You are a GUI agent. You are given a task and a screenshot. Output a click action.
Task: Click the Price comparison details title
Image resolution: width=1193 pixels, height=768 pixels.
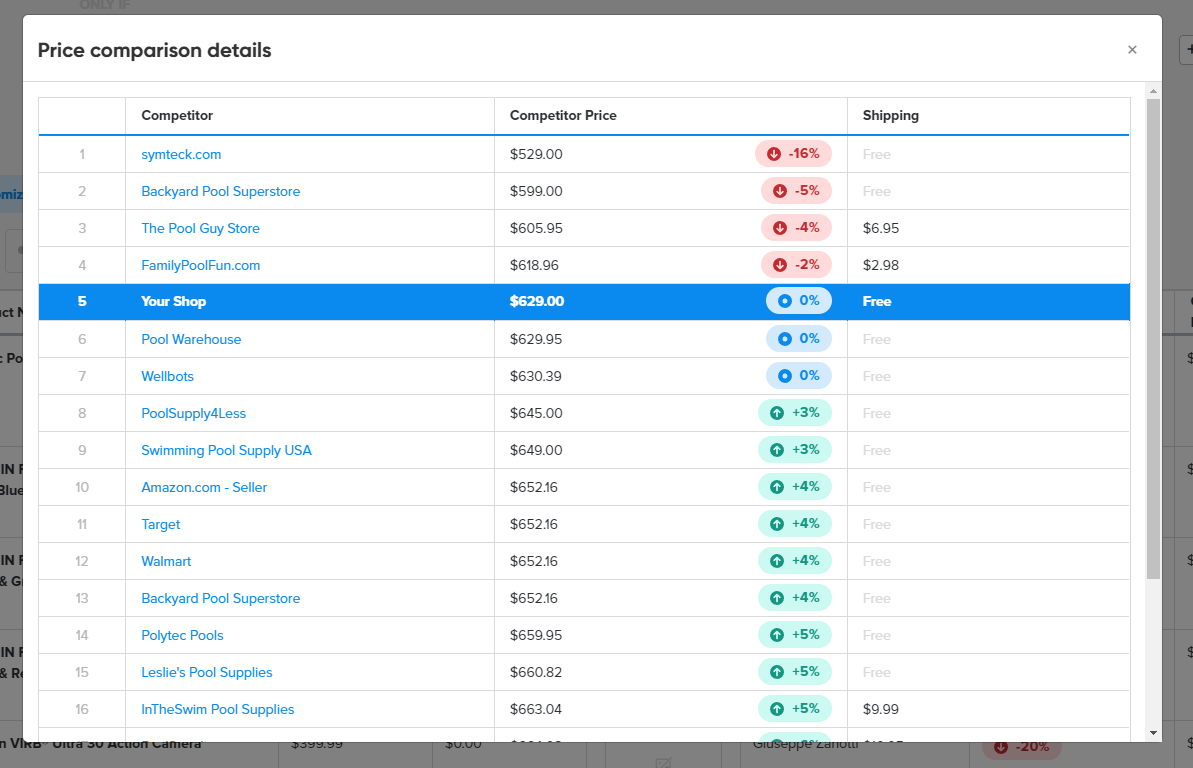pyautogui.click(x=154, y=50)
